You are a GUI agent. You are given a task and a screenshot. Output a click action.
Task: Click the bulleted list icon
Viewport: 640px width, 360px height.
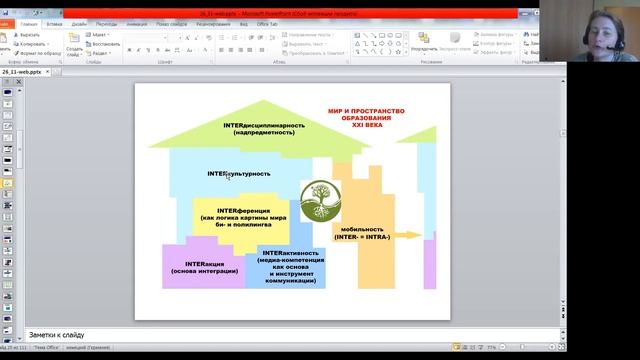click(222, 38)
